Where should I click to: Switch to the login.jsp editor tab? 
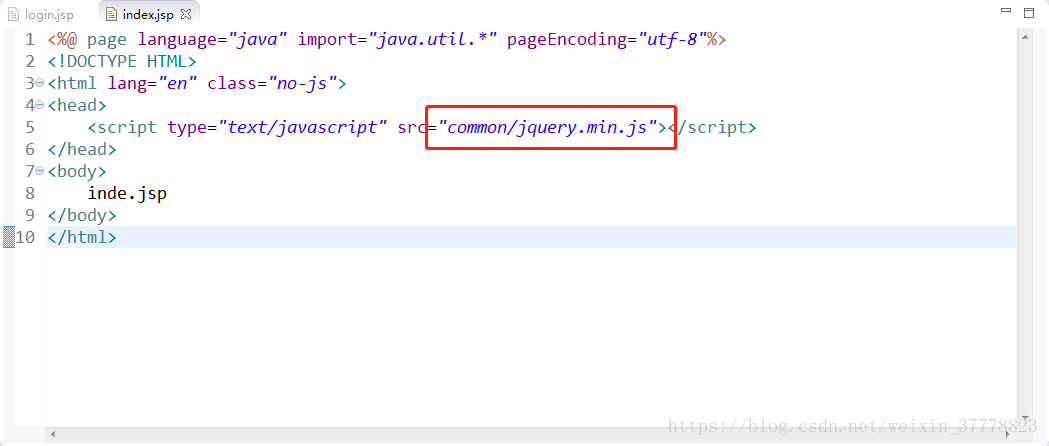pos(41,14)
